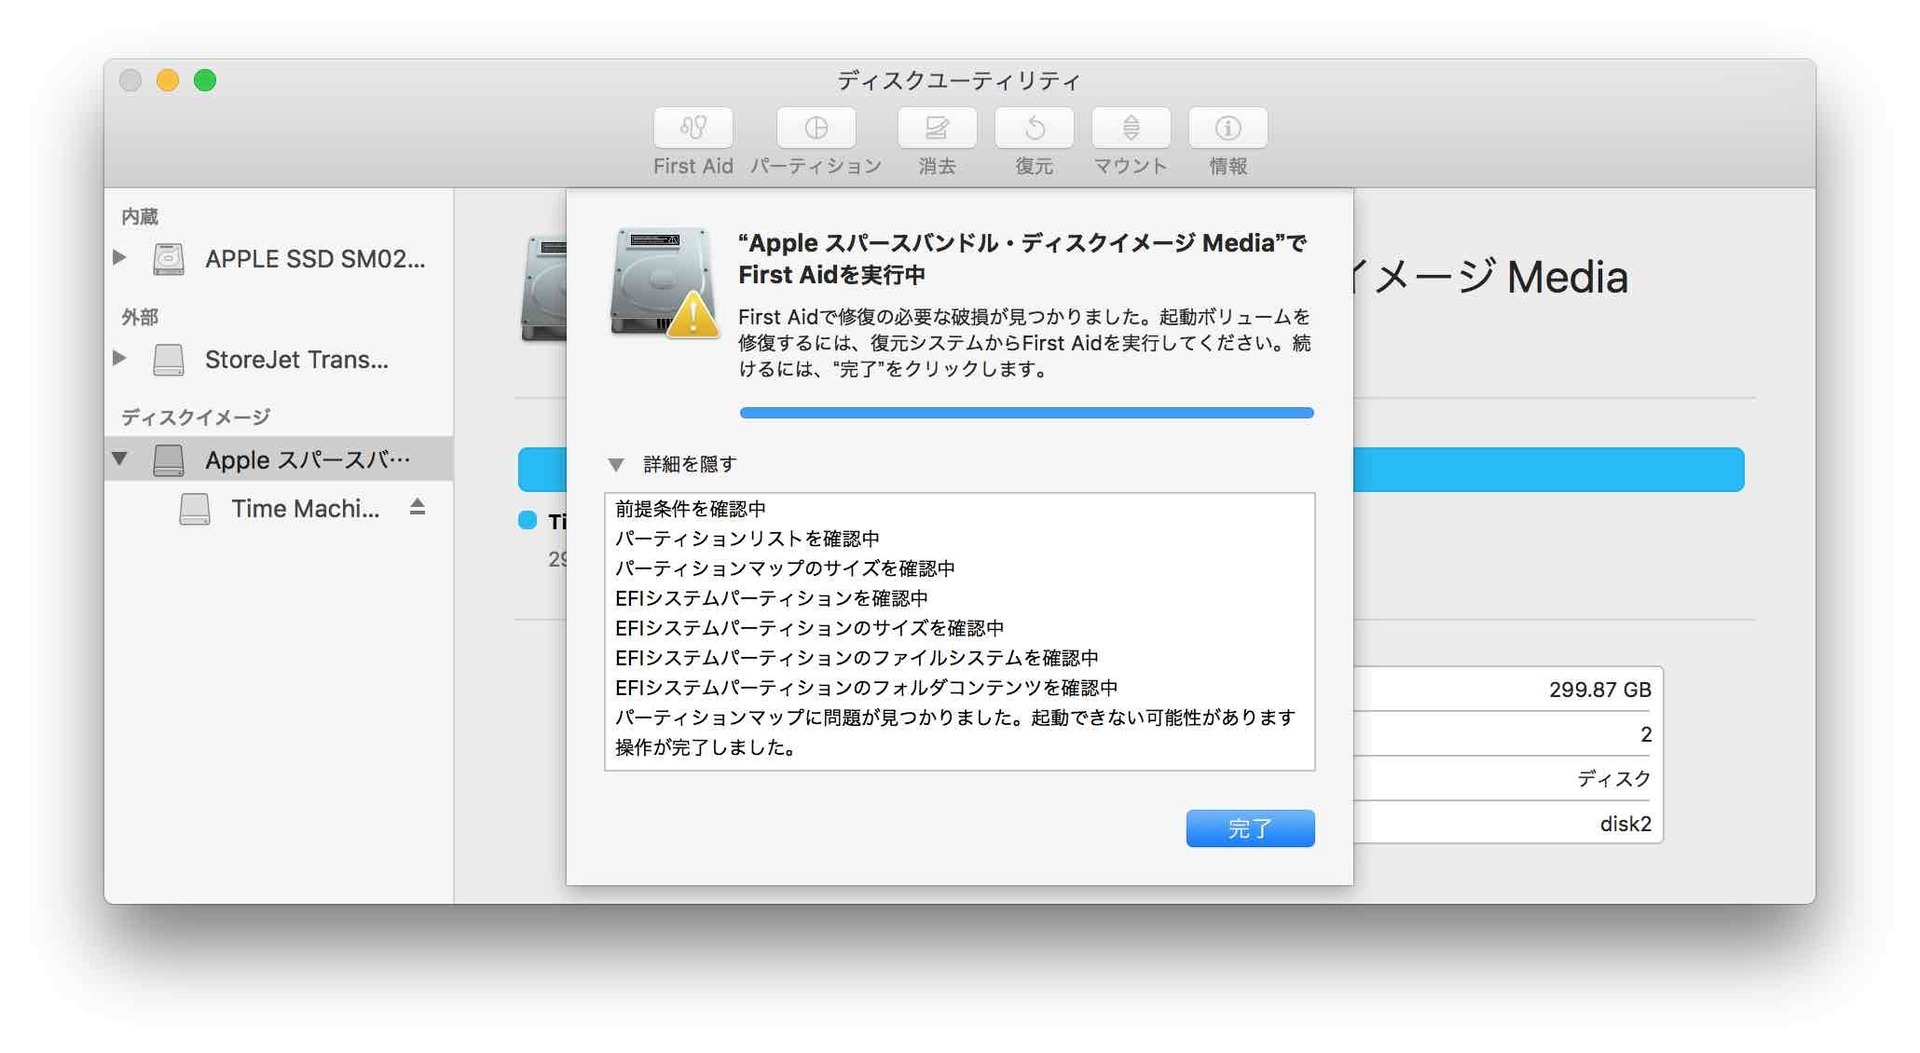This screenshot has width=1920, height=1053.
Task: Expand the StoreJet Trans drive tree
Action: point(120,357)
